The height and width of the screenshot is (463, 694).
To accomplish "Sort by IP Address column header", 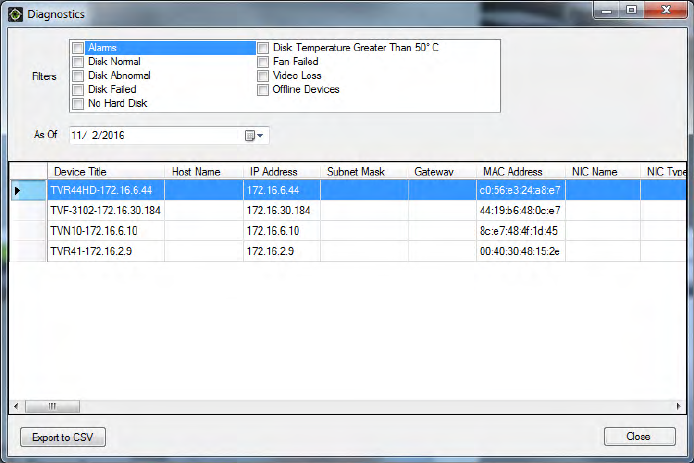I will pos(281,172).
